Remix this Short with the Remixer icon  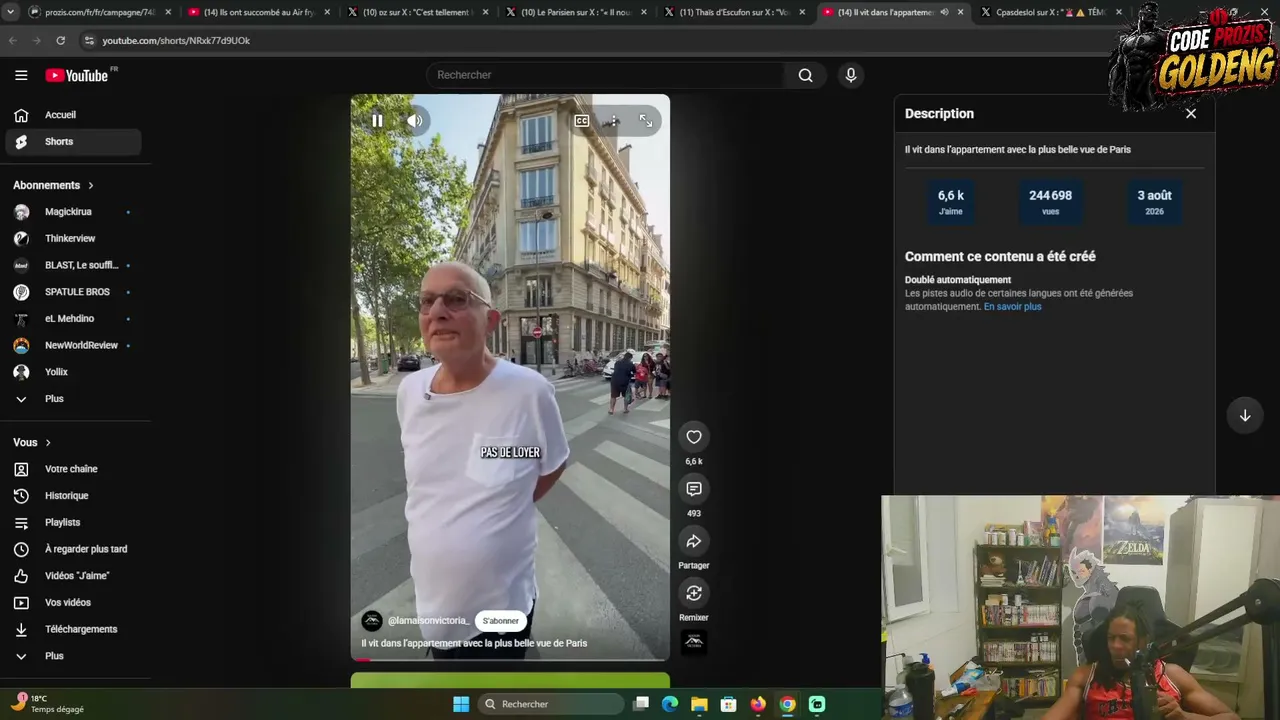pos(694,593)
